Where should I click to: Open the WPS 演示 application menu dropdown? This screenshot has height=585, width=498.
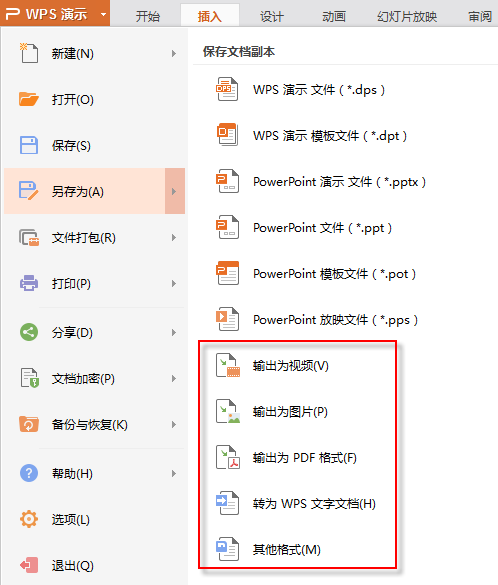pos(103,15)
